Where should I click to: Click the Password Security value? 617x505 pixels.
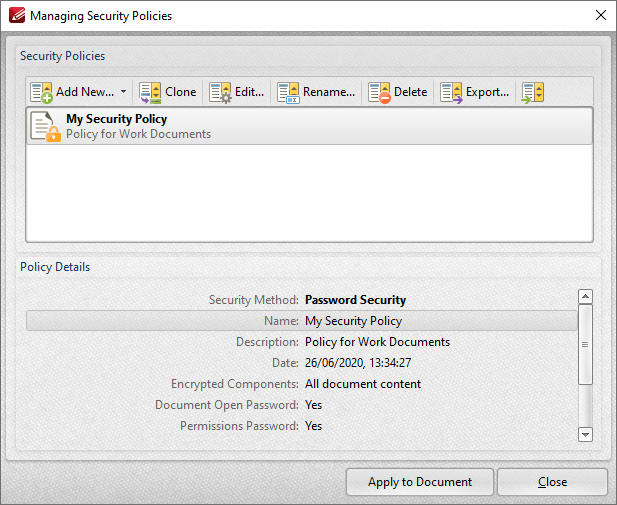355,300
